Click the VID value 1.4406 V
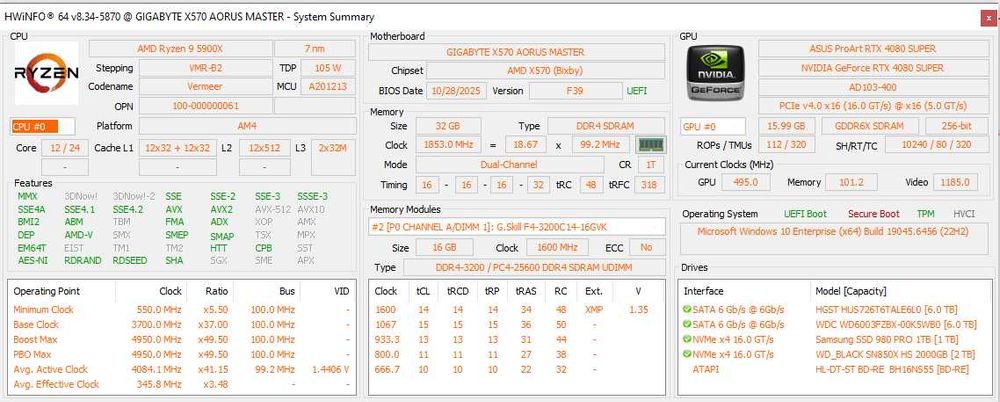Viewport: 1000px width, 402px height. pyautogui.click(x=330, y=369)
